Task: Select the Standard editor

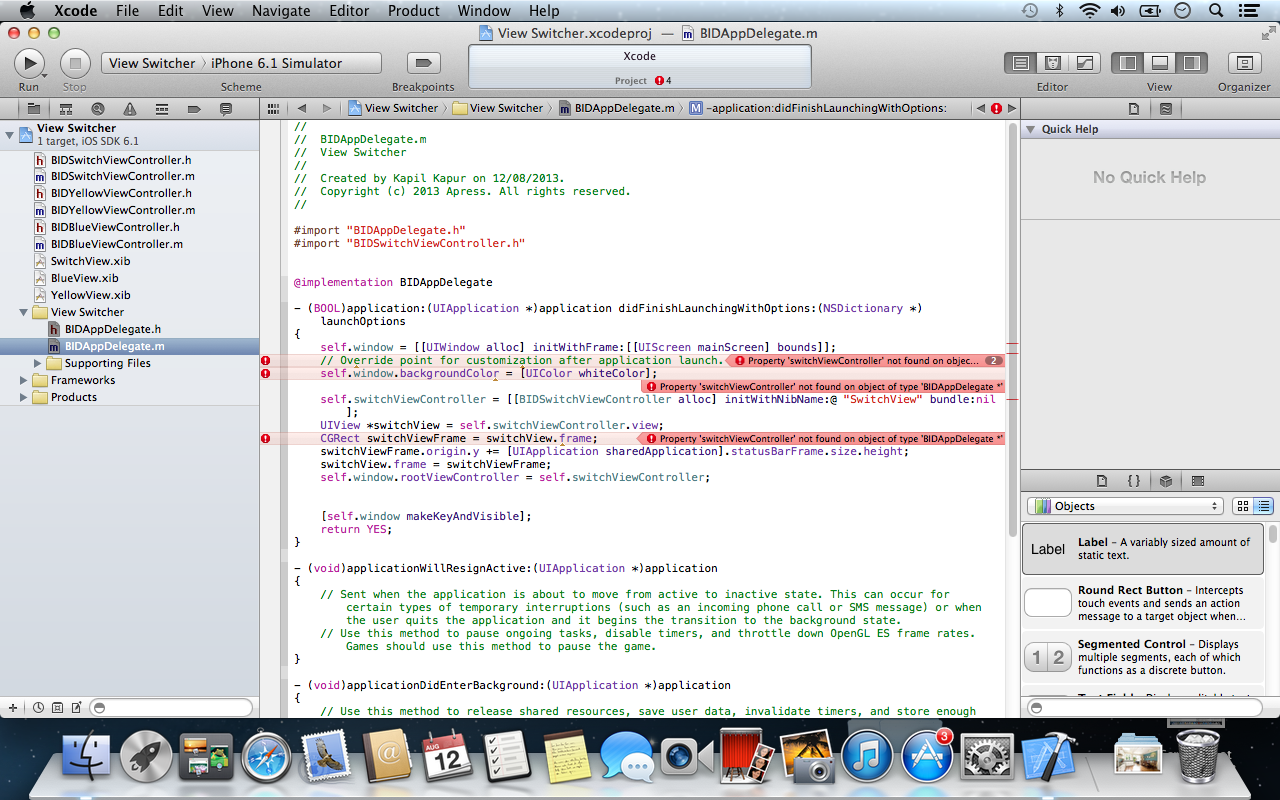Action: point(1020,63)
